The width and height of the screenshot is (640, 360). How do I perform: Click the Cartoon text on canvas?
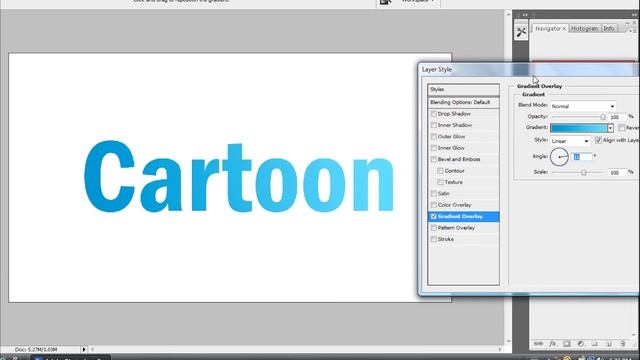(239, 176)
